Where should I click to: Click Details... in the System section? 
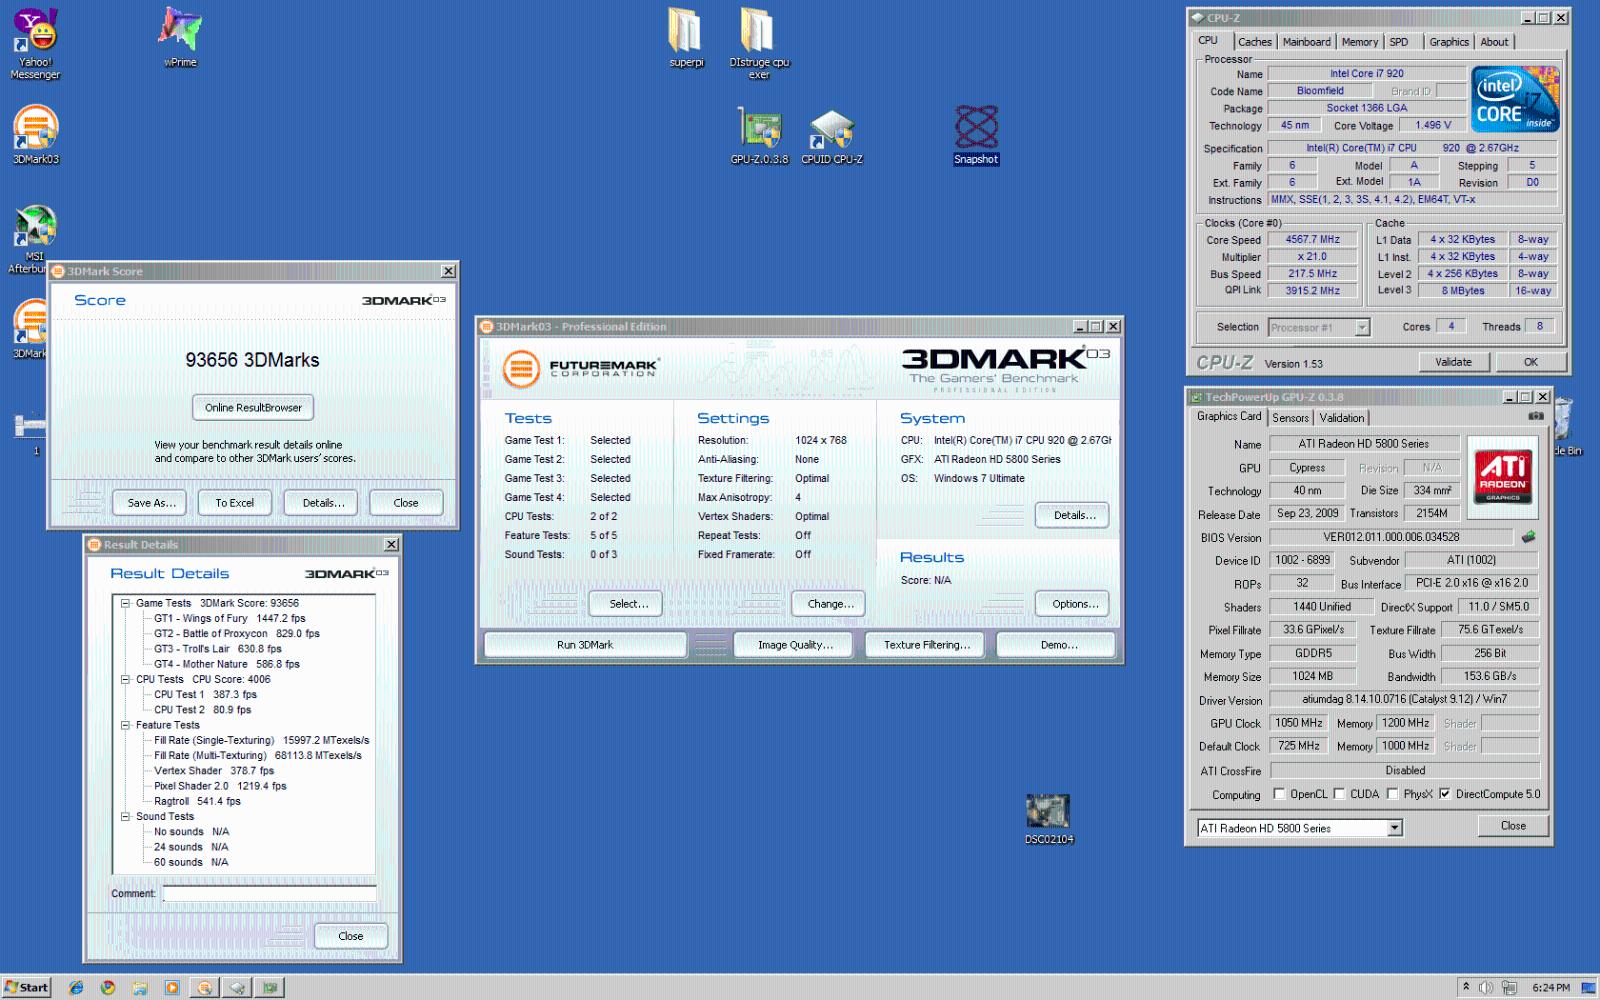1073,515
